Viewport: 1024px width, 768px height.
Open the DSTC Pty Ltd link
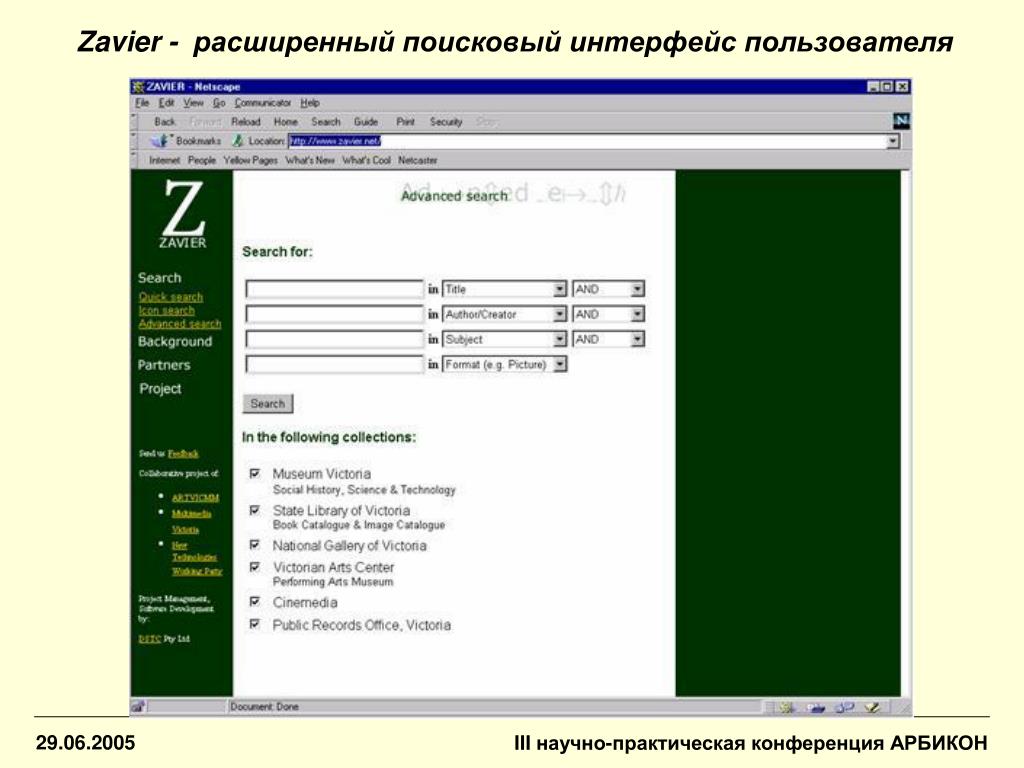click(x=164, y=639)
